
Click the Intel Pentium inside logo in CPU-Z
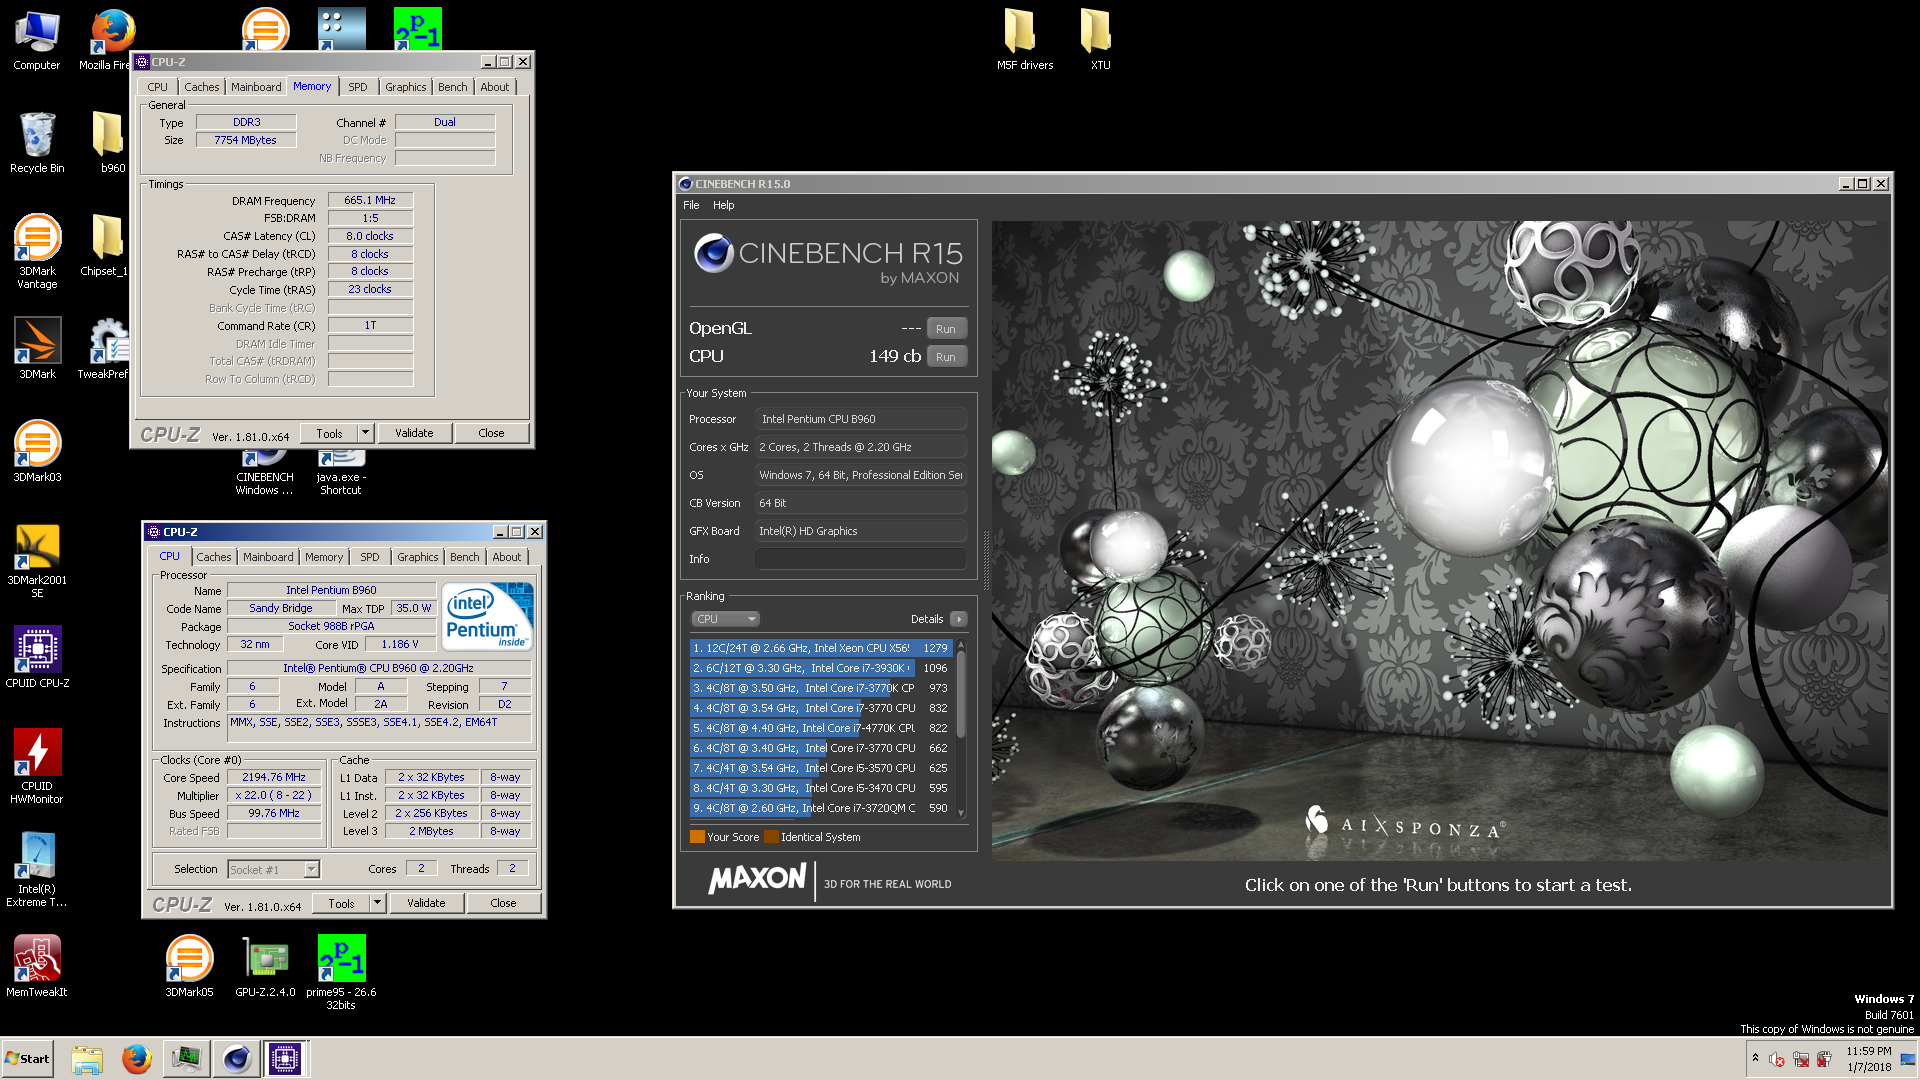tap(487, 617)
